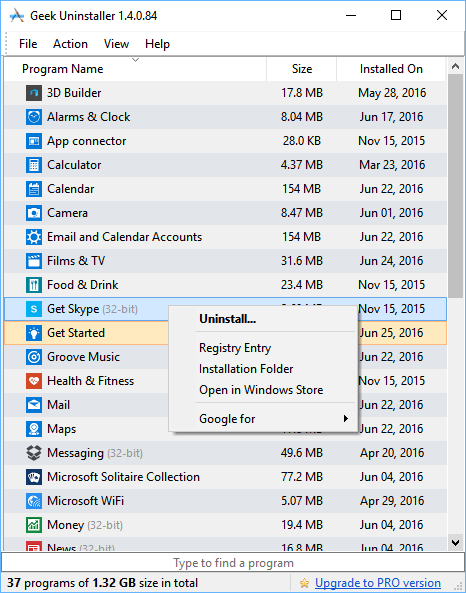
Task: Click the Email and Calendar Accounts gear icon
Action: point(34,237)
